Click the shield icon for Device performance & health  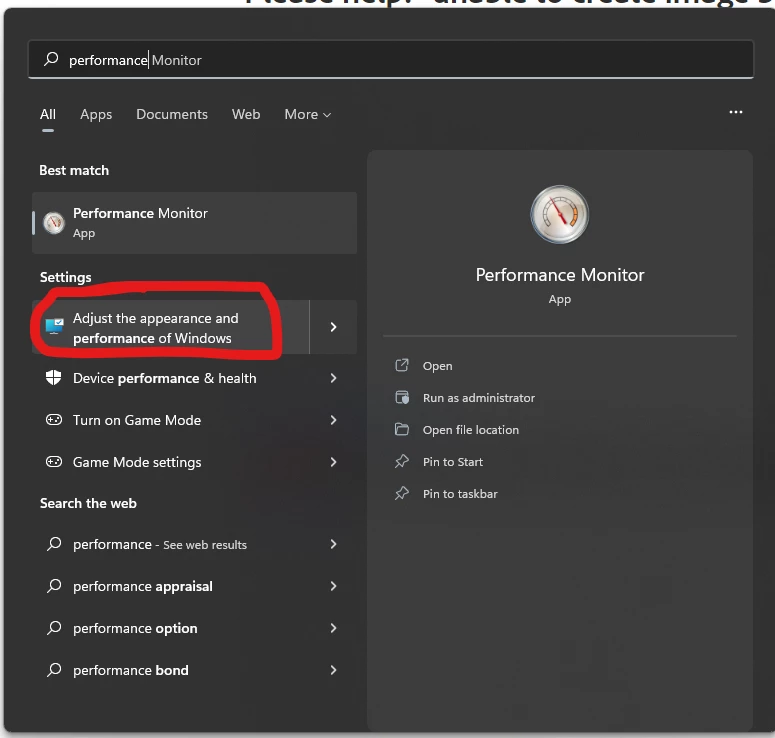(x=53, y=378)
